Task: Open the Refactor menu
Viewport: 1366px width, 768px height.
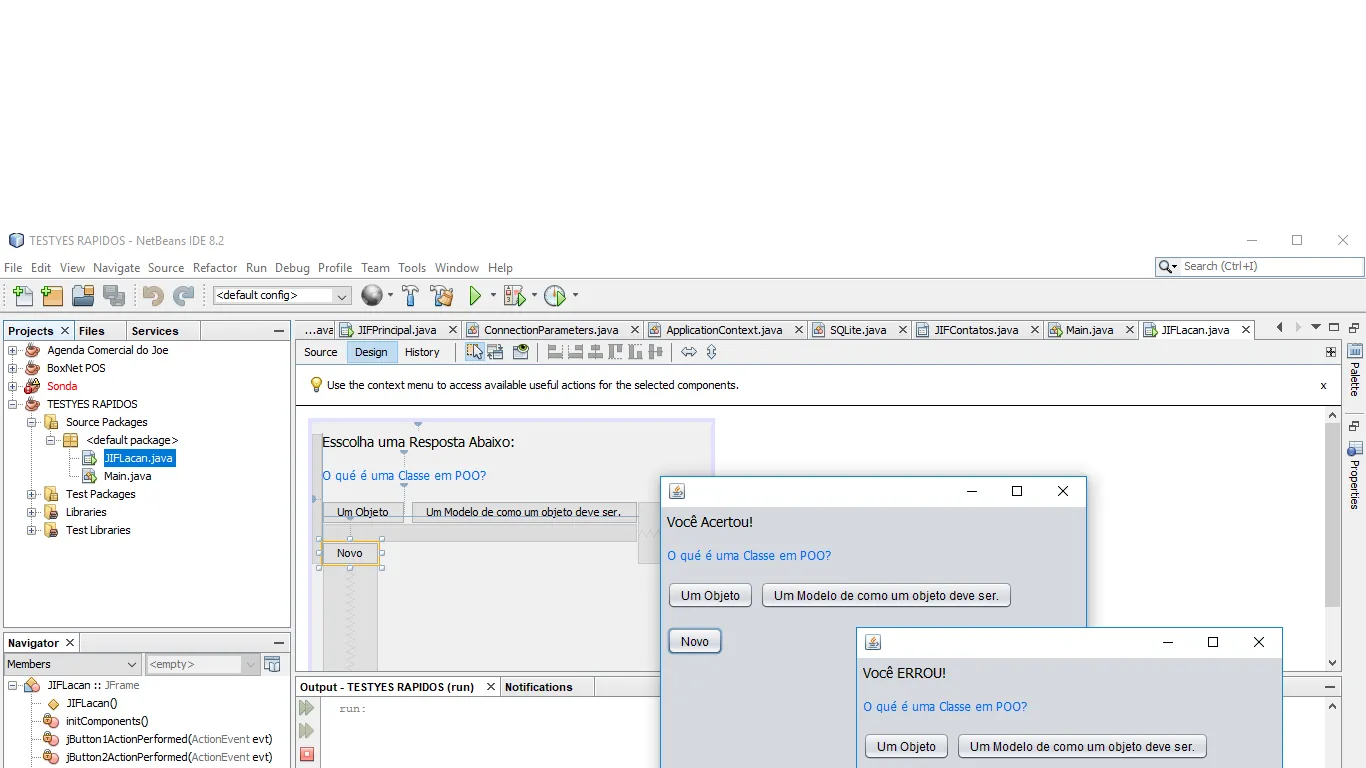Action: point(215,268)
